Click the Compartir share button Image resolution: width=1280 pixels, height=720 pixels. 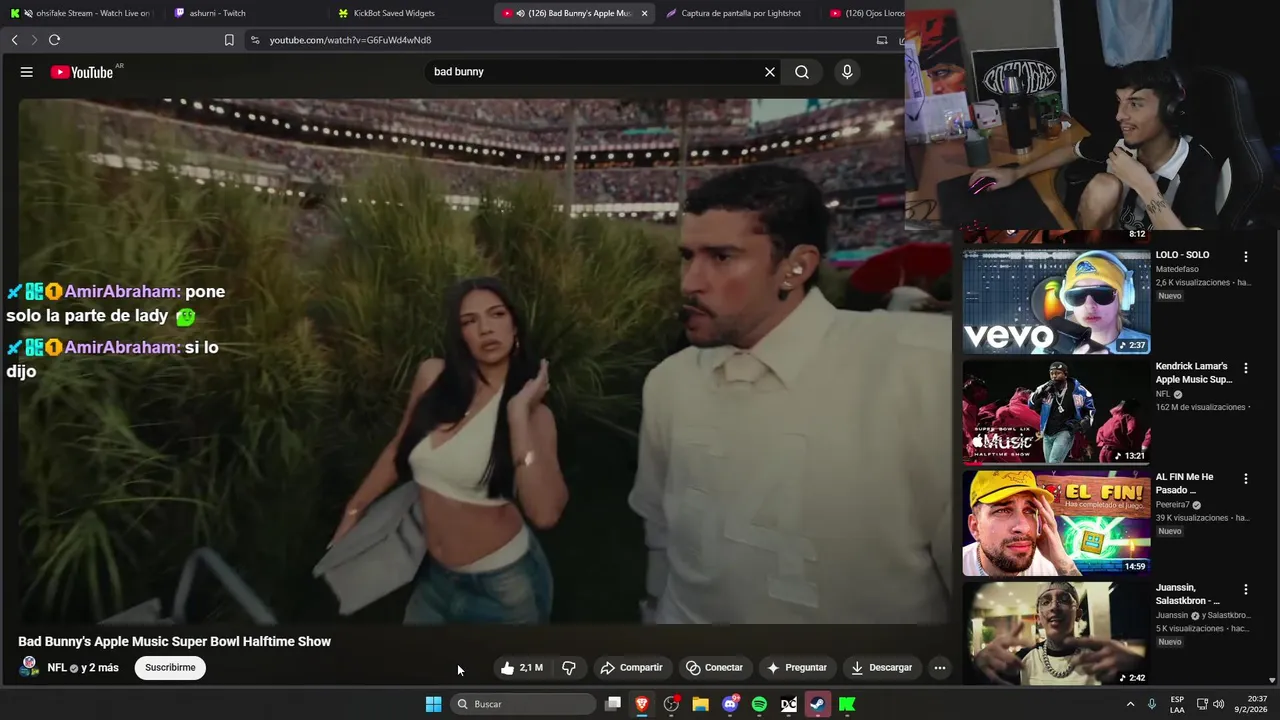point(631,667)
